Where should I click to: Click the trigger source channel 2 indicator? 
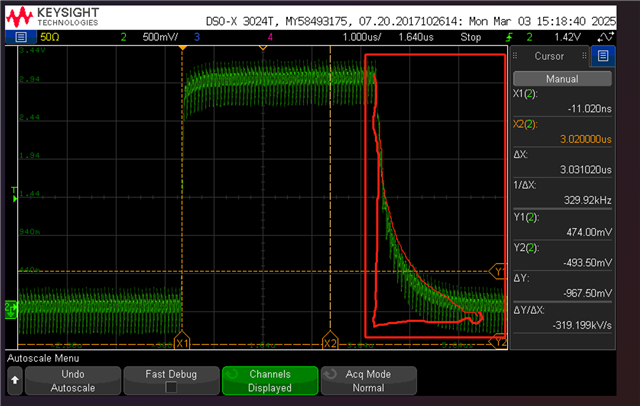529,37
